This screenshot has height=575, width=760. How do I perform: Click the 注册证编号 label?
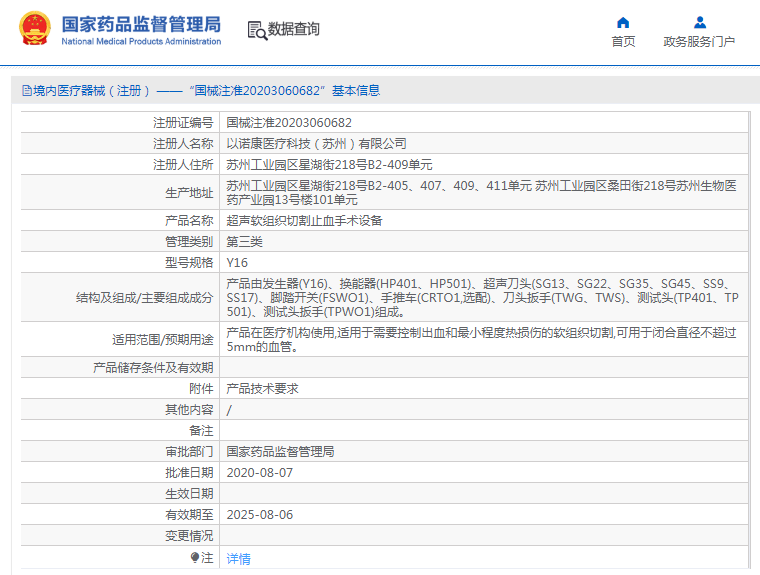click(183, 123)
